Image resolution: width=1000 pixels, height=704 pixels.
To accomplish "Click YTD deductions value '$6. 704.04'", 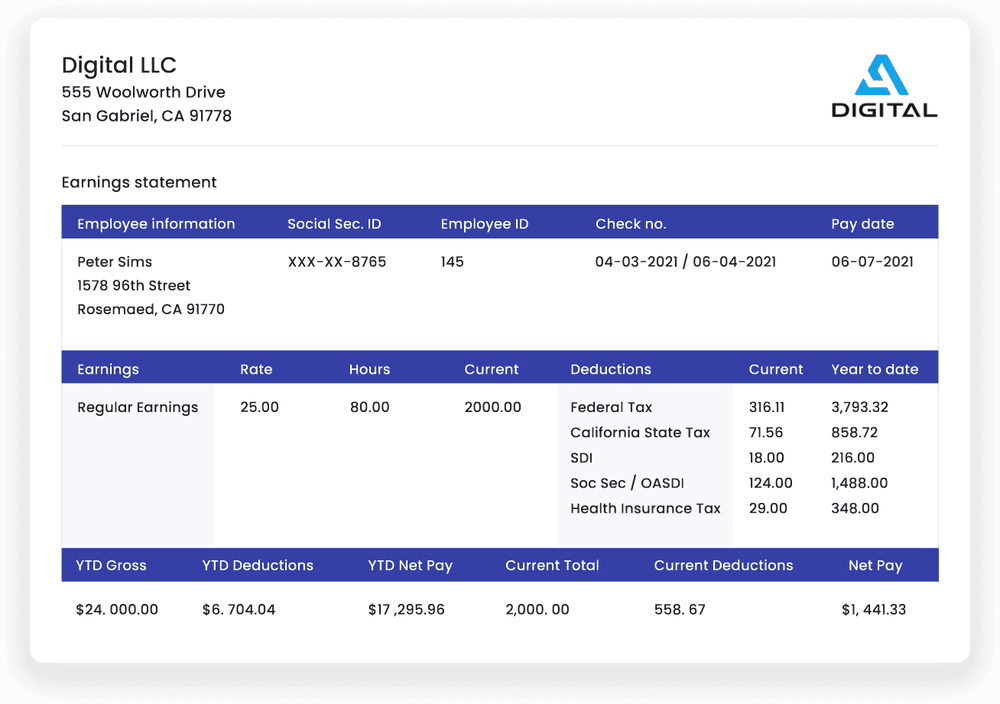I will (239, 610).
